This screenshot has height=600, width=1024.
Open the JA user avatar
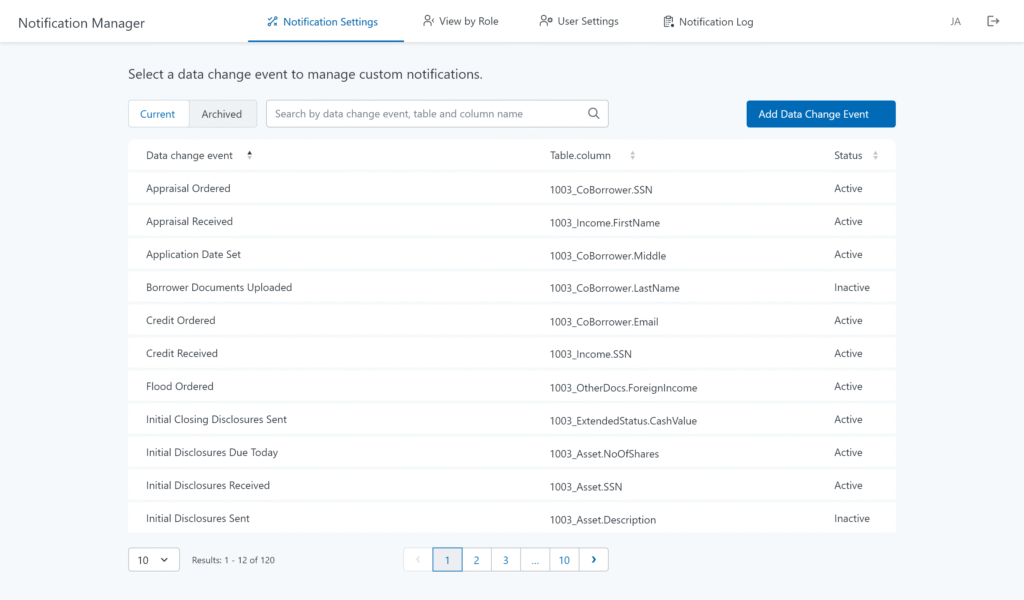tap(955, 21)
